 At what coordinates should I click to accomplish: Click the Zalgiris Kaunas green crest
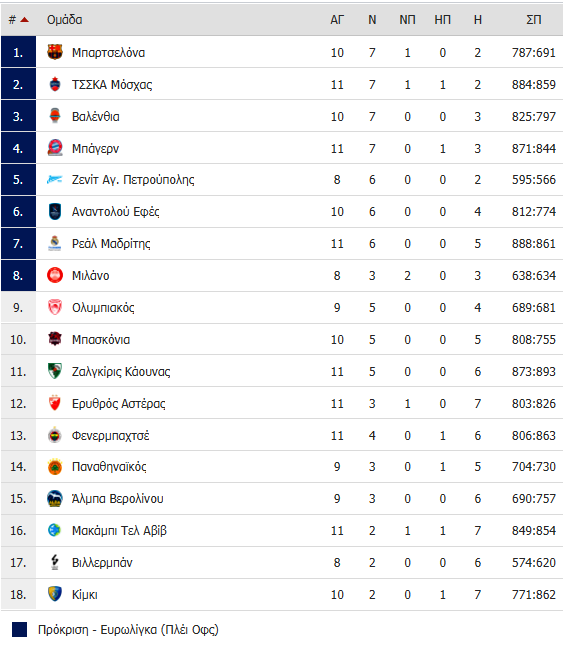[x=55, y=371]
